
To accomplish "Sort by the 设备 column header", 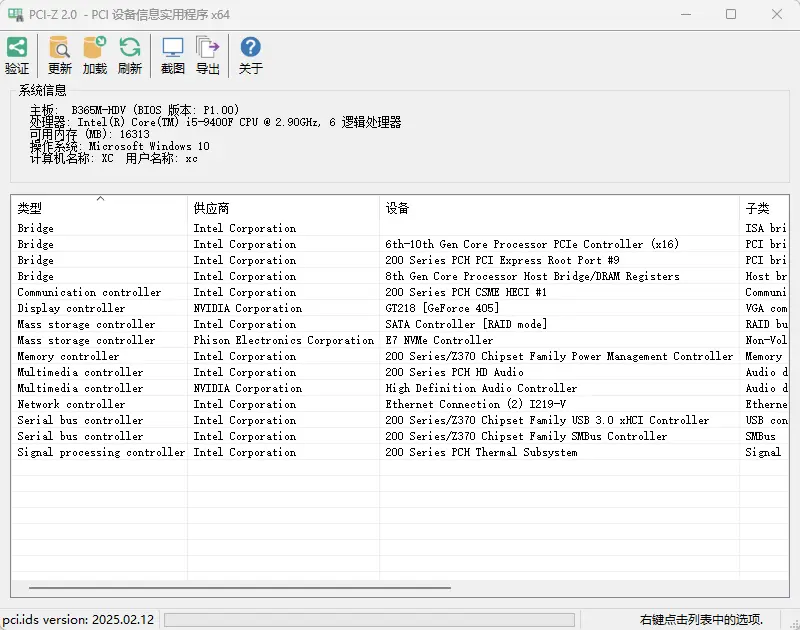I will (x=559, y=208).
